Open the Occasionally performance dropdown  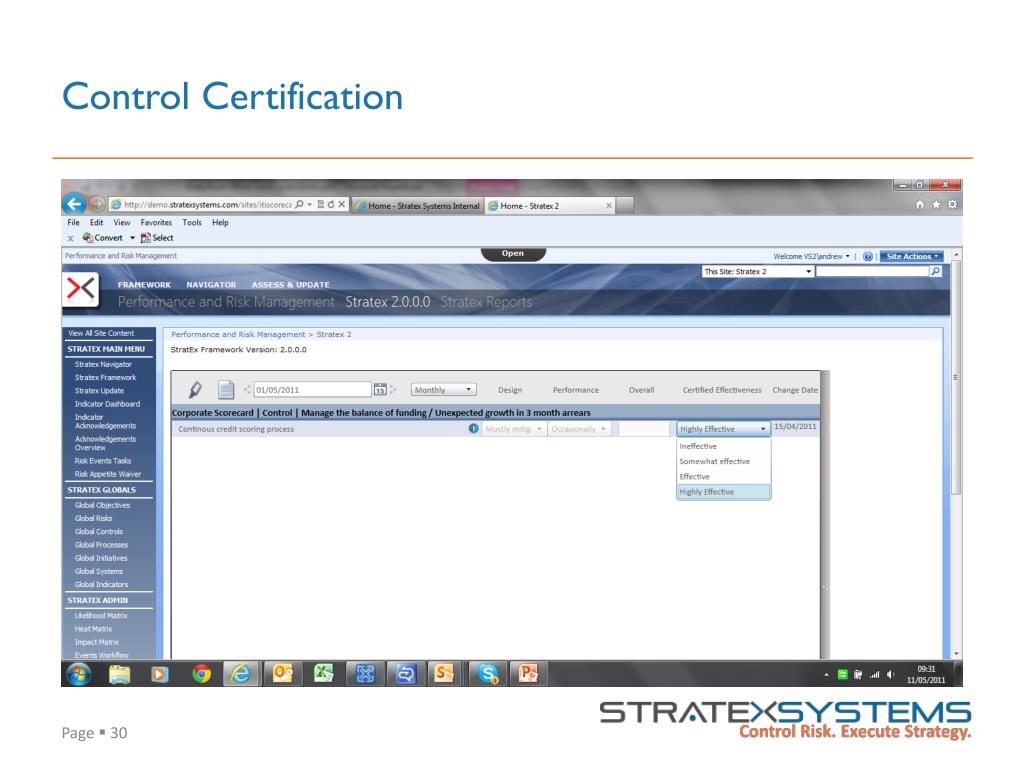(x=579, y=429)
